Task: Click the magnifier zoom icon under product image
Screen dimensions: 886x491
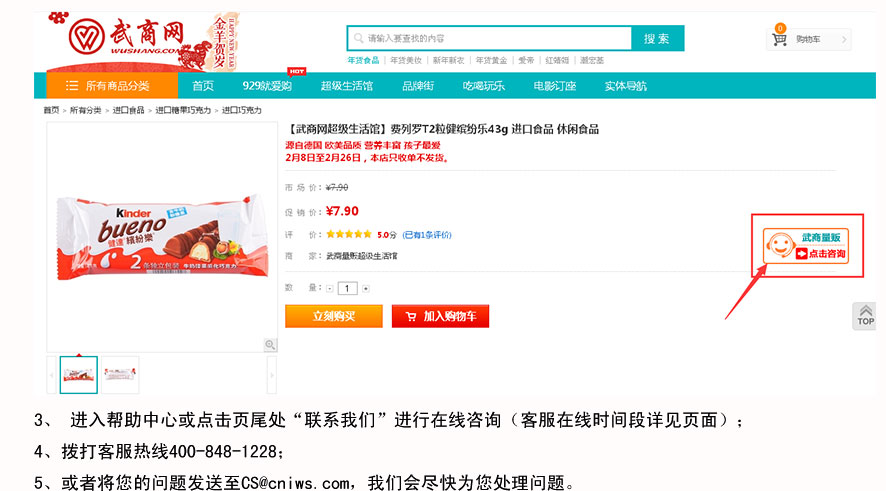Action: point(270,345)
